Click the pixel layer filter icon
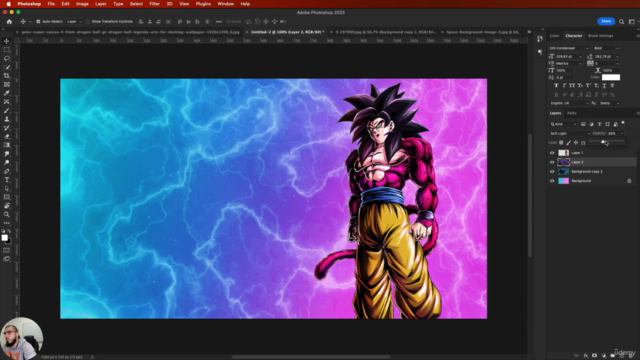640x360 pixels. tap(583, 124)
